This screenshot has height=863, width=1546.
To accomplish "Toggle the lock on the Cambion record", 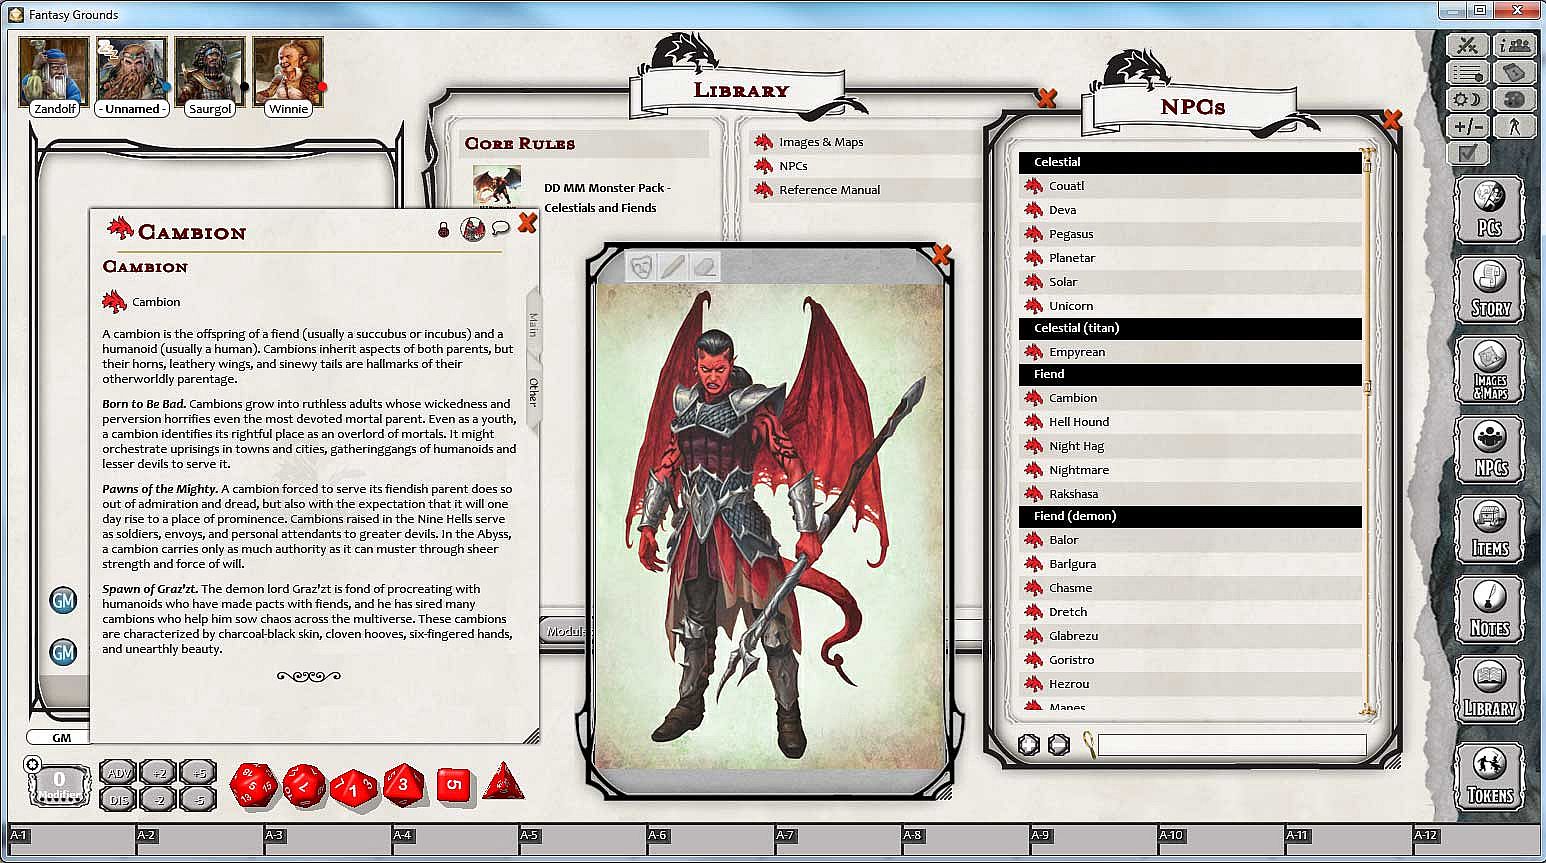I will click(444, 230).
